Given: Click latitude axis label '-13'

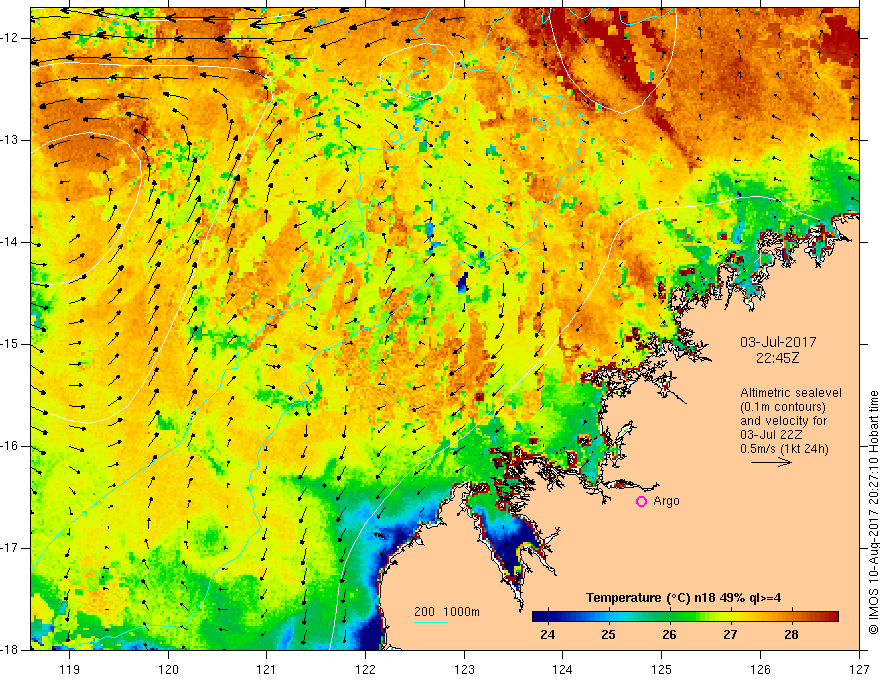Looking at the screenshot, I should [10, 140].
